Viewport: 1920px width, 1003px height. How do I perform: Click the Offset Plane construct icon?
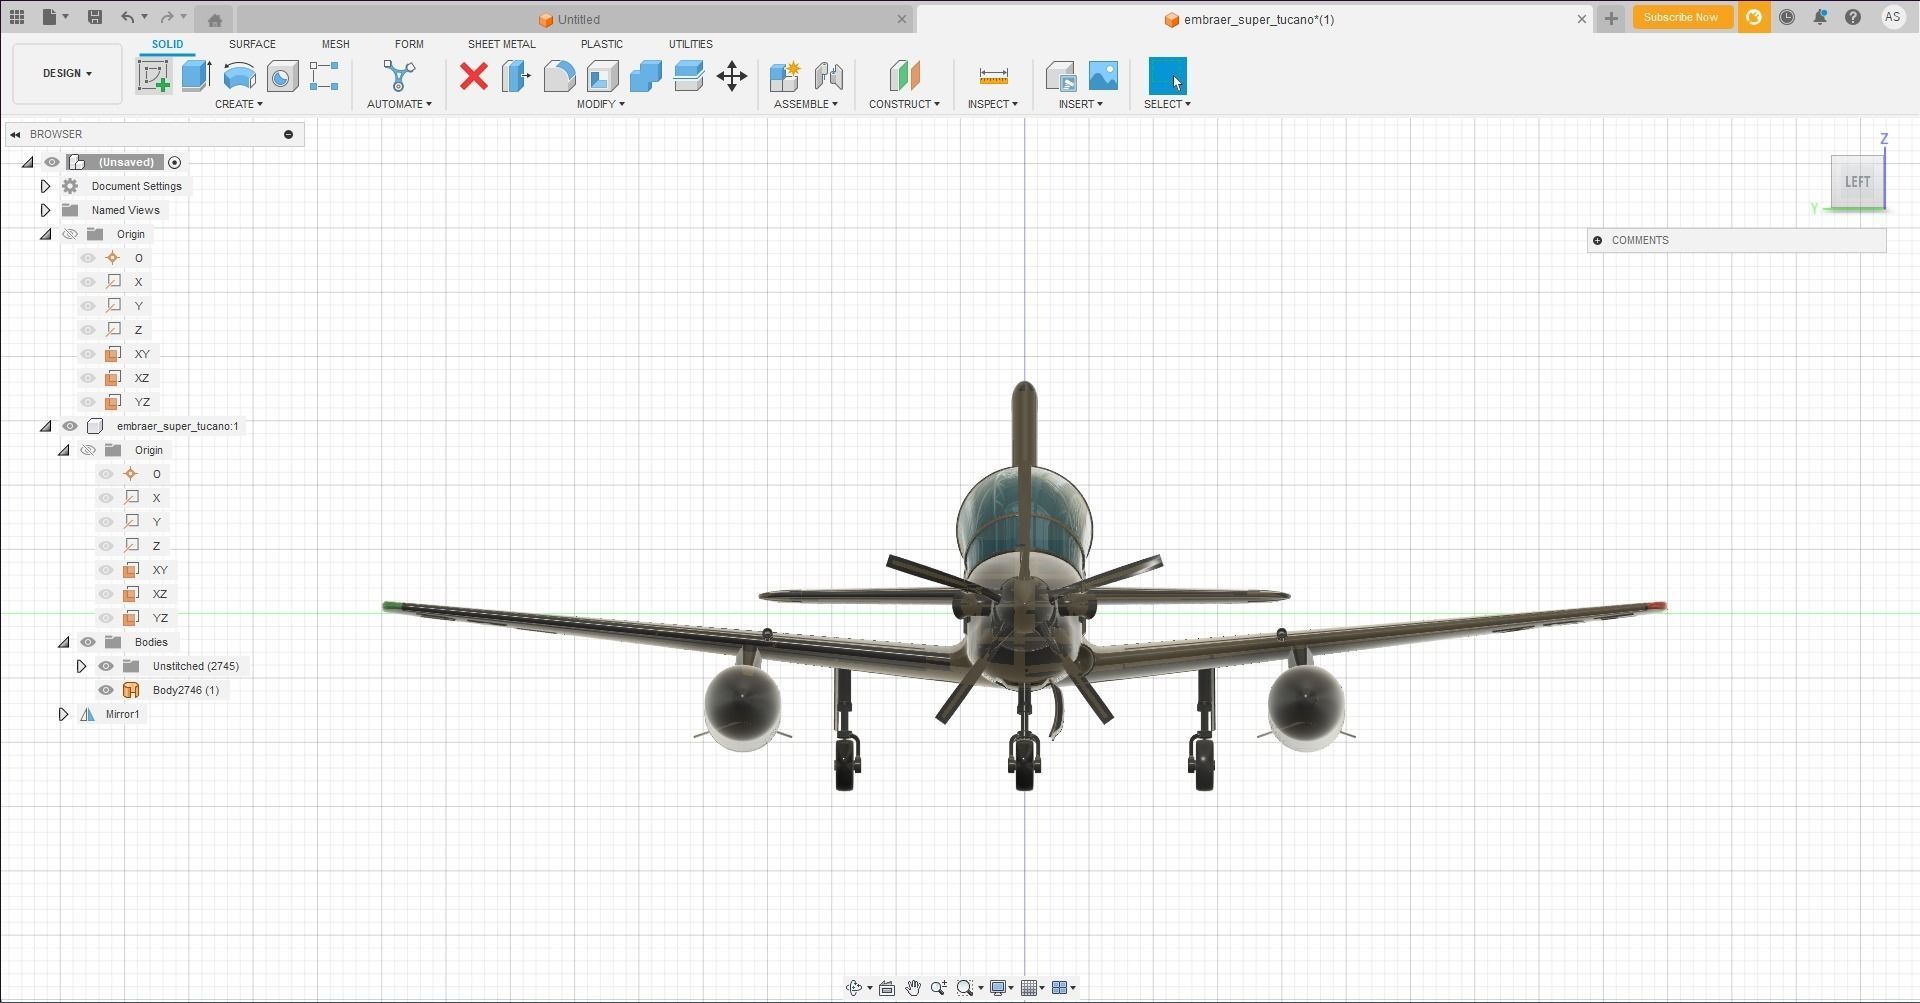[x=904, y=76]
